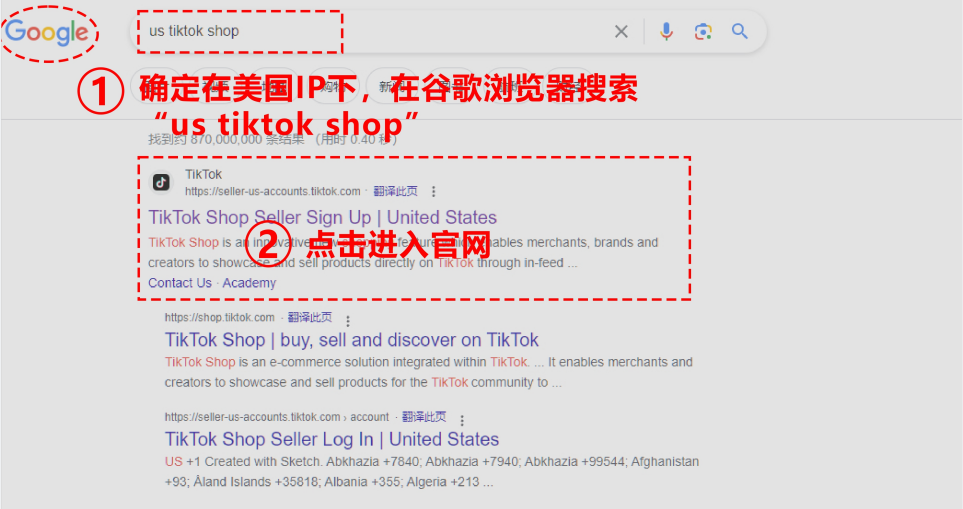This screenshot has height=509, width=963.
Task: Open TikTok Shop Seller Sign Up link
Action: (322, 217)
